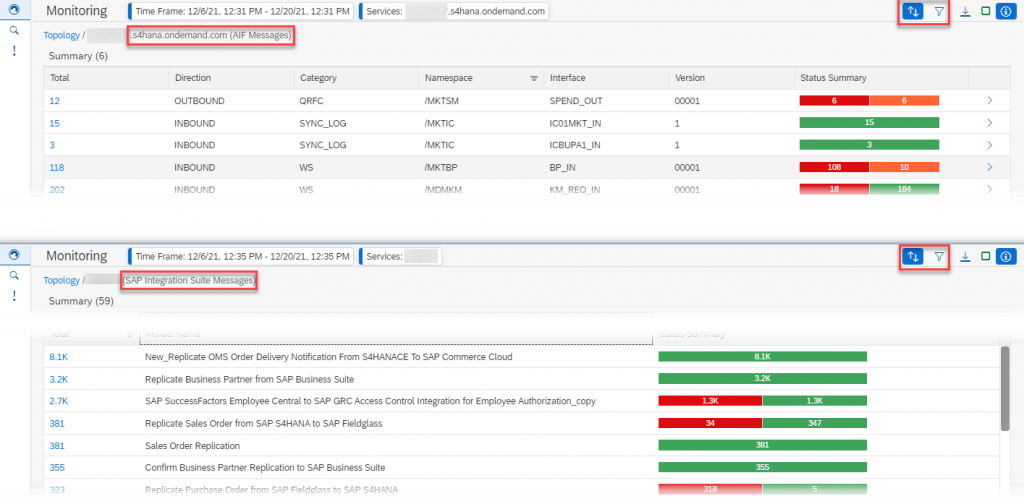Click orange segment 6 in SPEND_OUT status bar
Image resolution: width=1024 pixels, height=504 pixels.
[x=904, y=101]
